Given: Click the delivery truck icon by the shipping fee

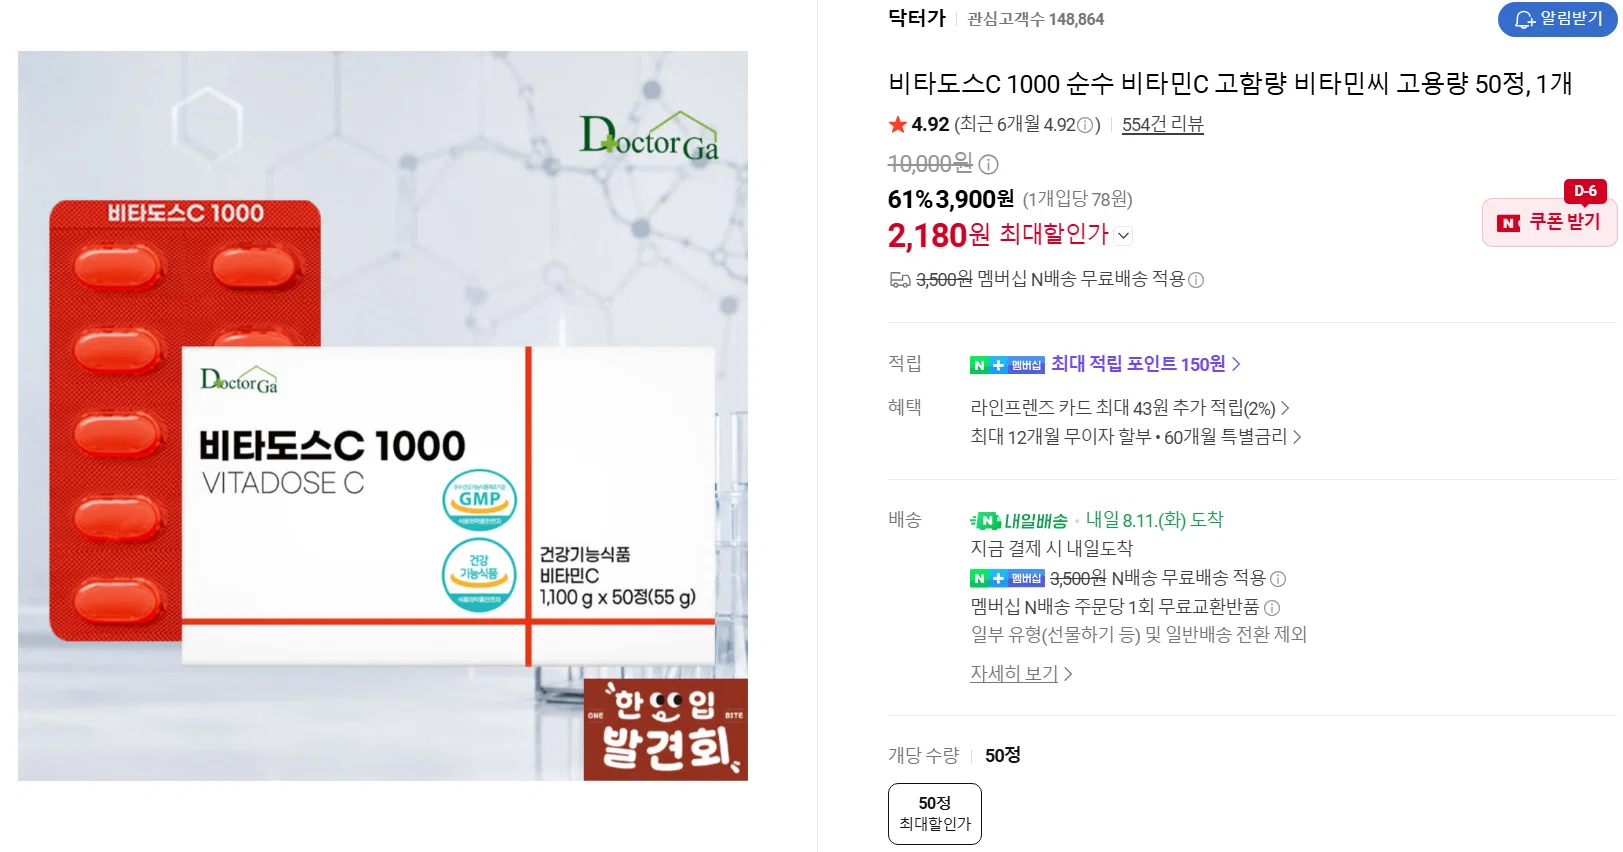Looking at the screenshot, I should [x=900, y=280].
